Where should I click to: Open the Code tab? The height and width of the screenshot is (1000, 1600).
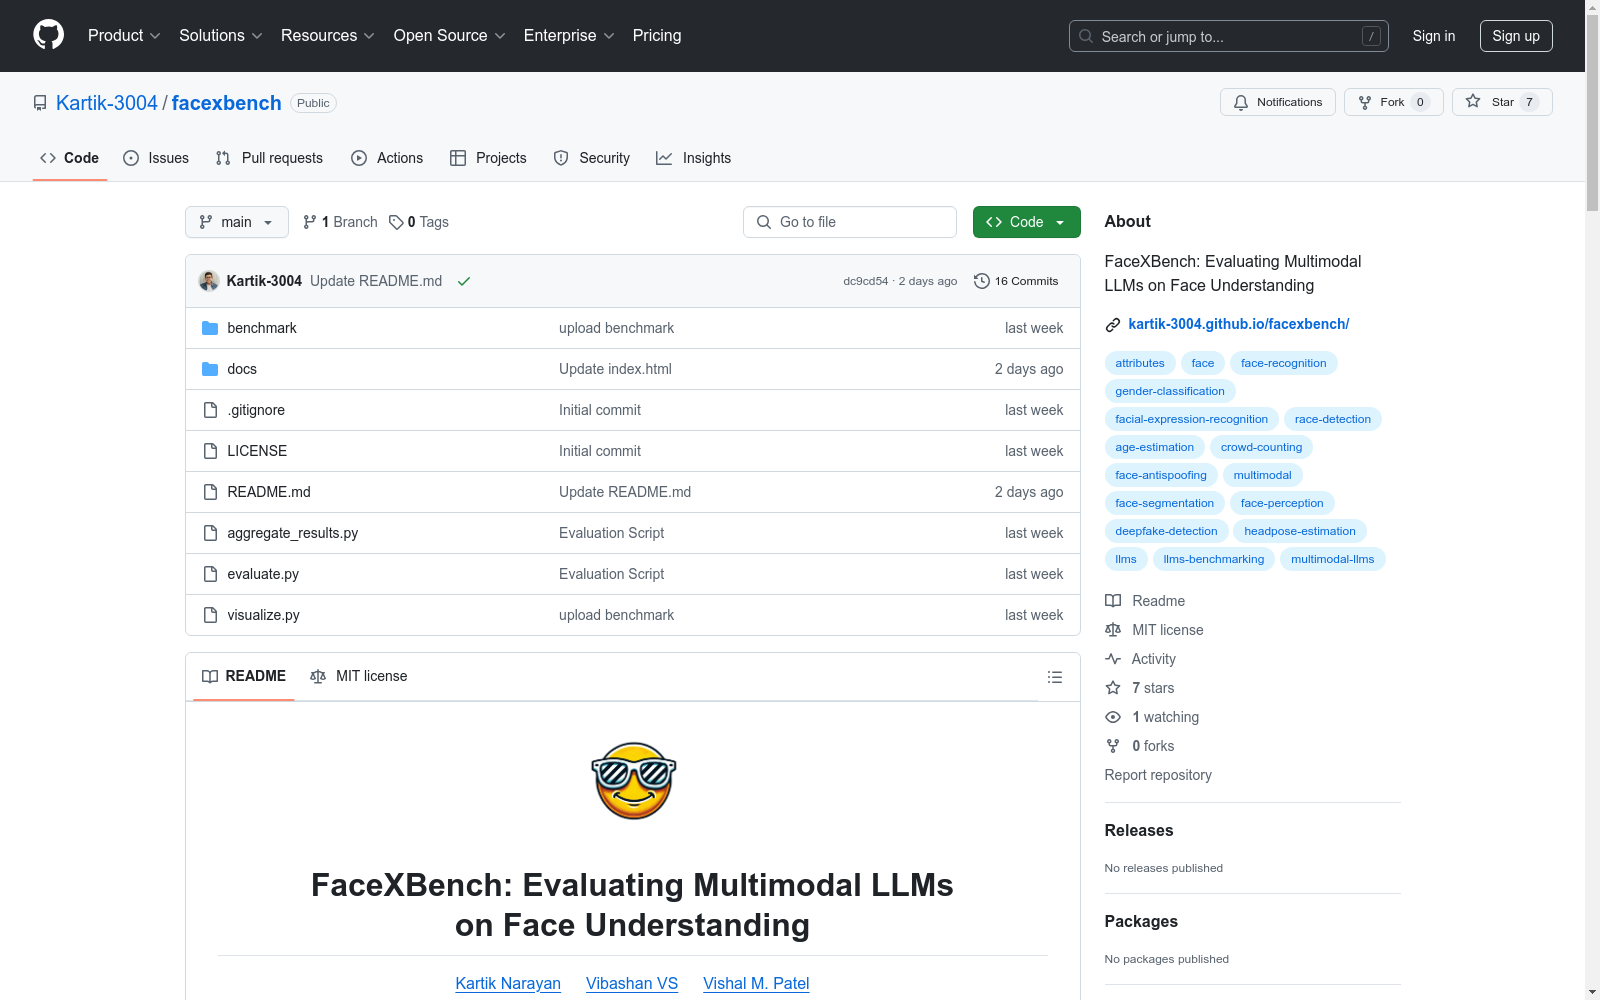click(x=70, y=158)
